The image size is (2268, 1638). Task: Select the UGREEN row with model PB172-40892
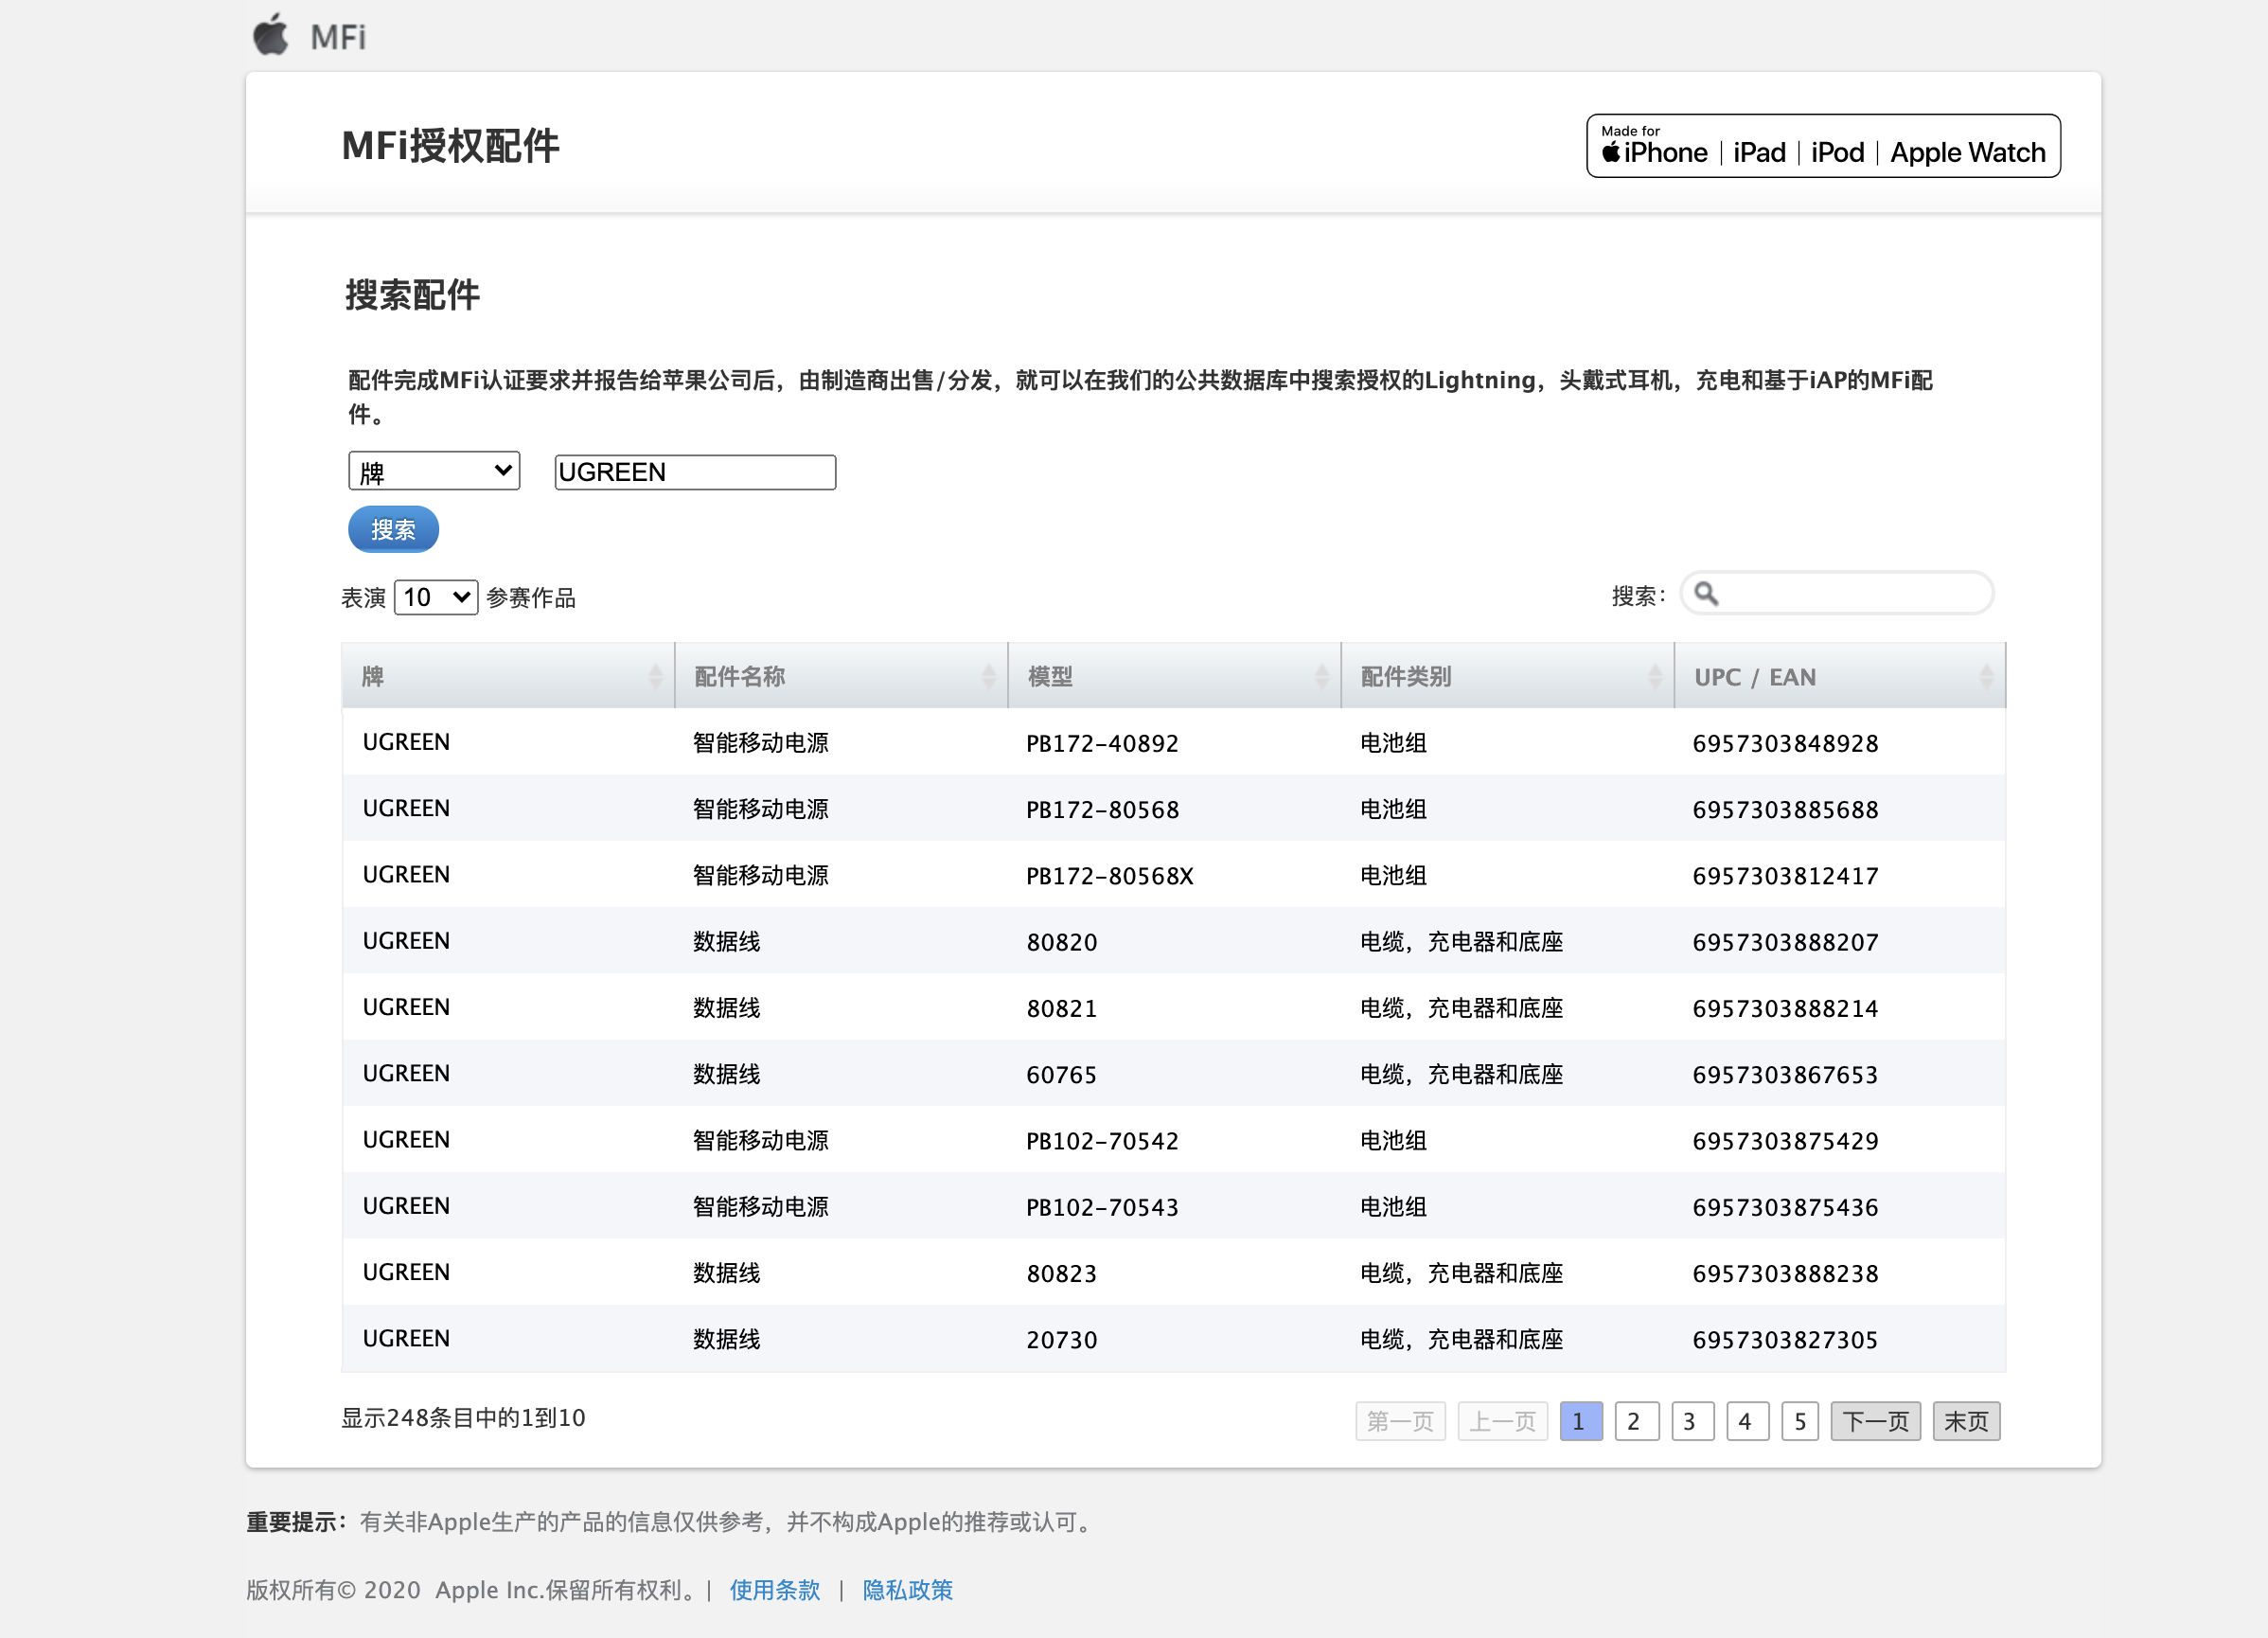click(1100, 742)
